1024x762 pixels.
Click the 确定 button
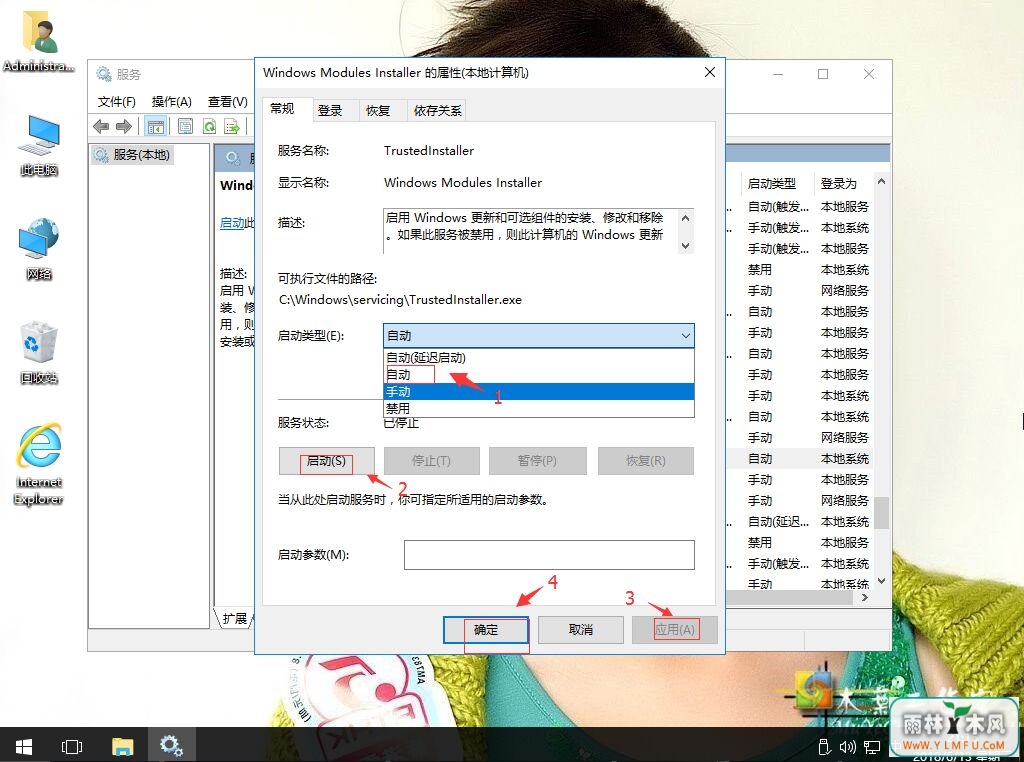tap(486, 630)
